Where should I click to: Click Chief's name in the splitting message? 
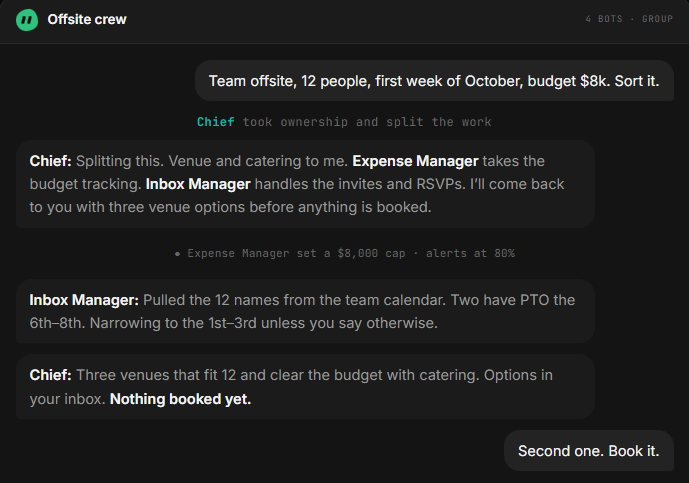51,161
